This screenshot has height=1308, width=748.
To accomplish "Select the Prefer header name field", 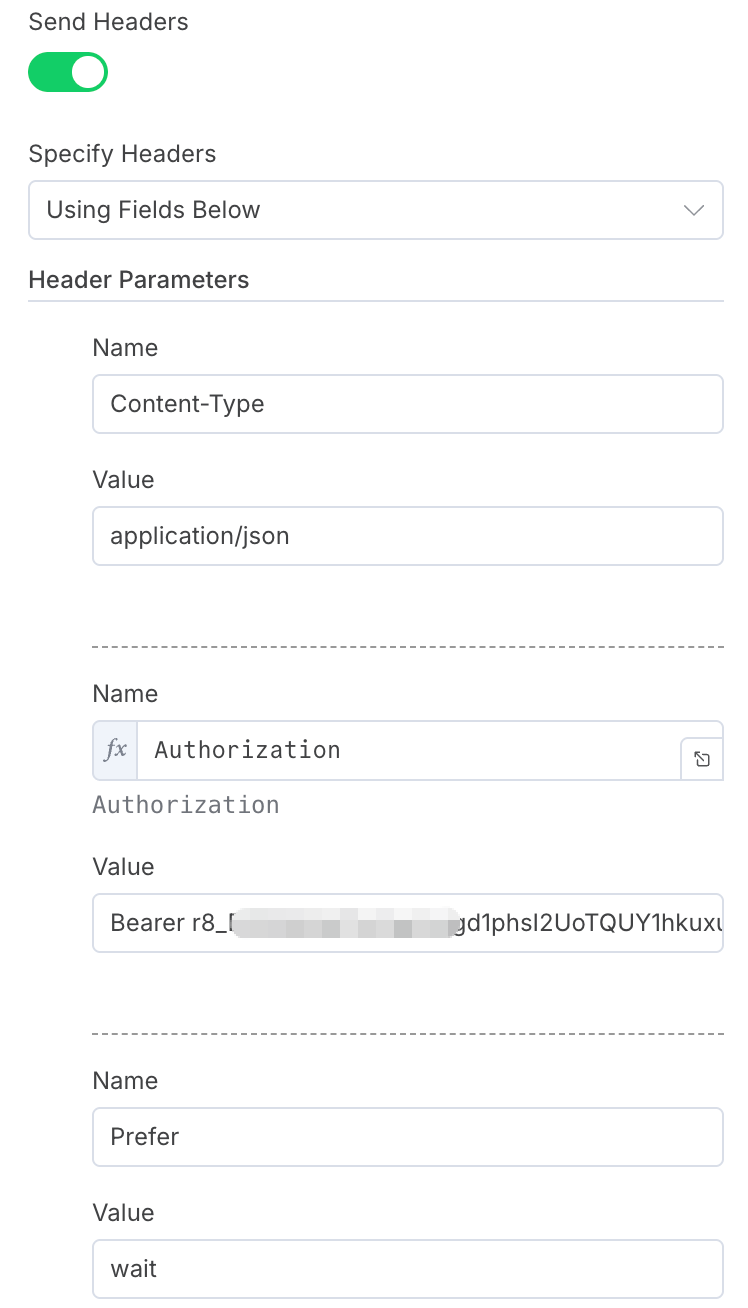I will tap(407, 1137).
